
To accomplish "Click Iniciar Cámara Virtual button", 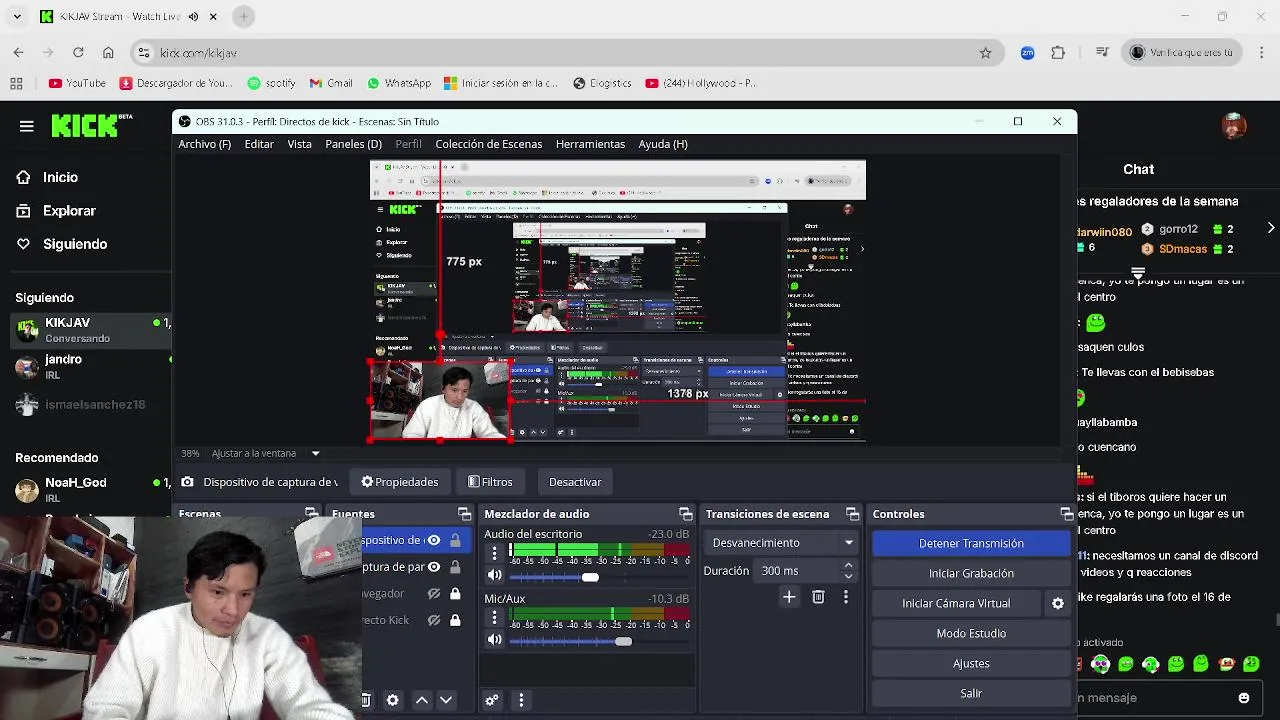I will point(956,603).
